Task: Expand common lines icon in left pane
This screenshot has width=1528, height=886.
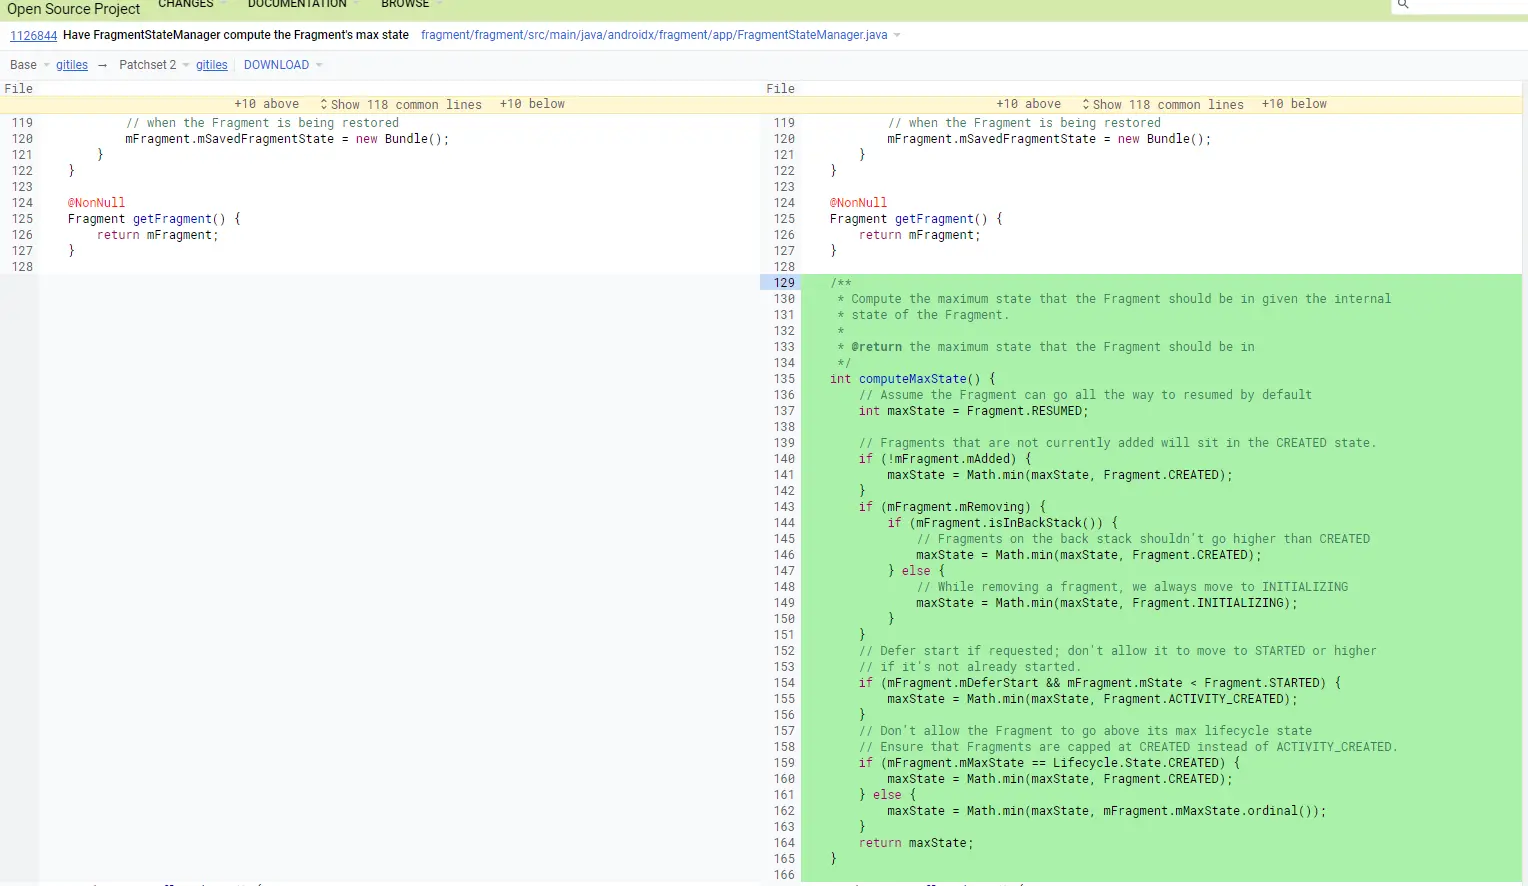Action: [324, 104]
